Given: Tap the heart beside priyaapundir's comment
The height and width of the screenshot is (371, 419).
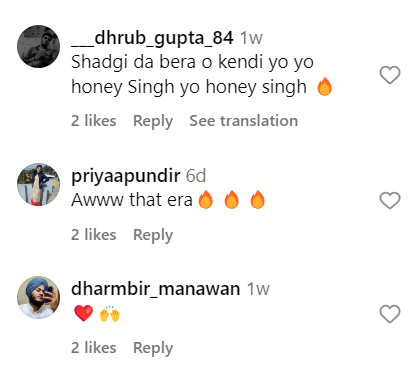Looking at the screenshot, I should pyautogui.click(x=390, y=200).
